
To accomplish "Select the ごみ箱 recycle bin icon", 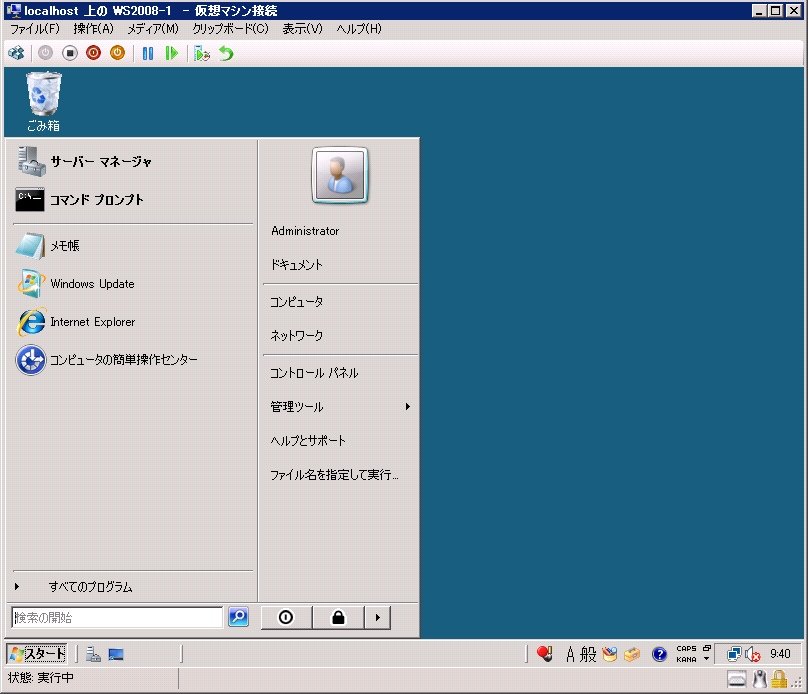I will [43, 102].
